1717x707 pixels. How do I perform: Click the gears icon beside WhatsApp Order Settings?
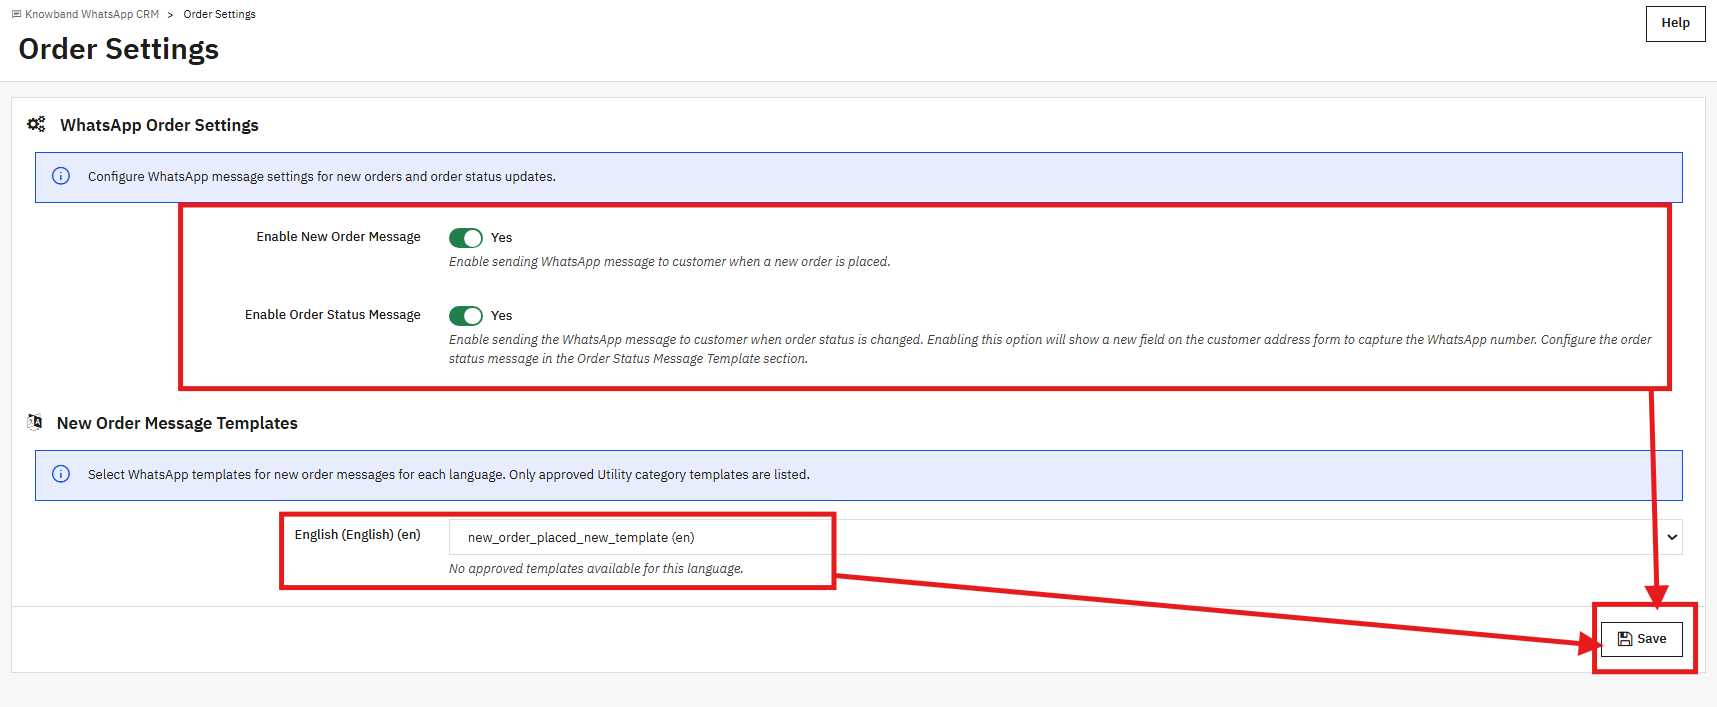pyautogui.click(x=36, y=124)
